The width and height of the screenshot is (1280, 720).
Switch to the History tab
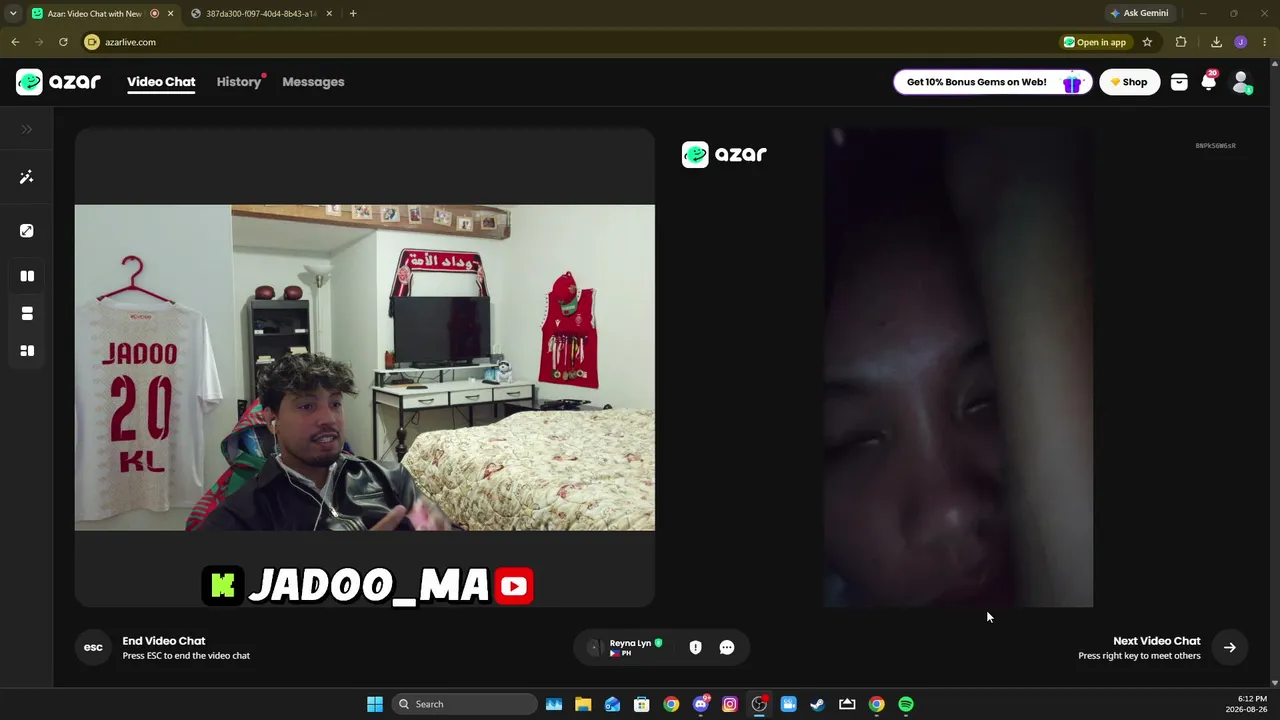239,82
